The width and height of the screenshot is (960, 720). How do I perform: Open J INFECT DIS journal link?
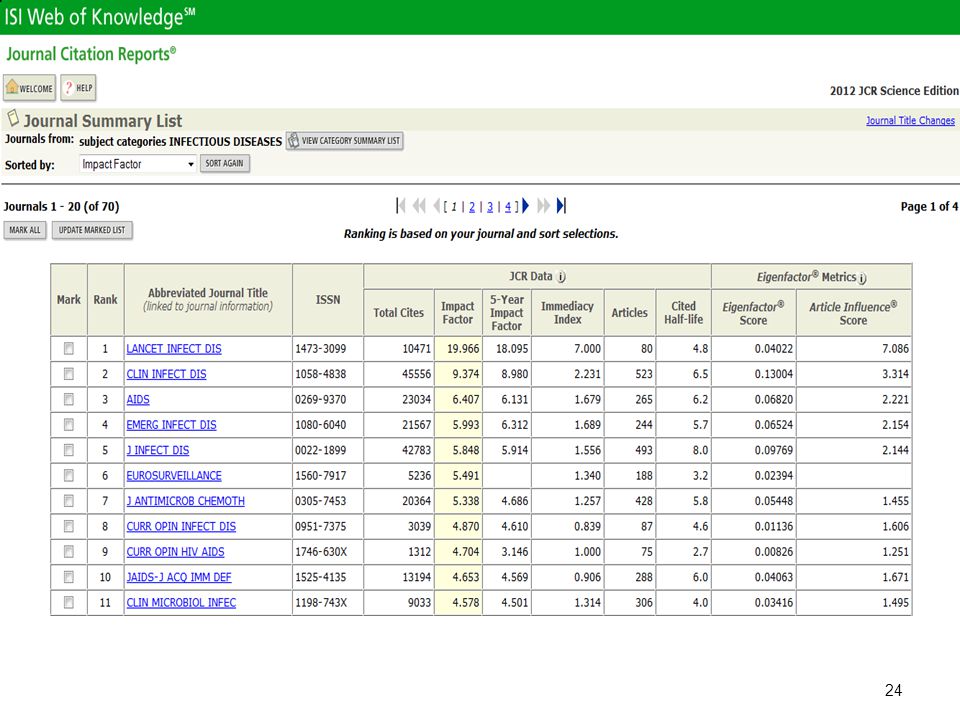tap(157, 450)
